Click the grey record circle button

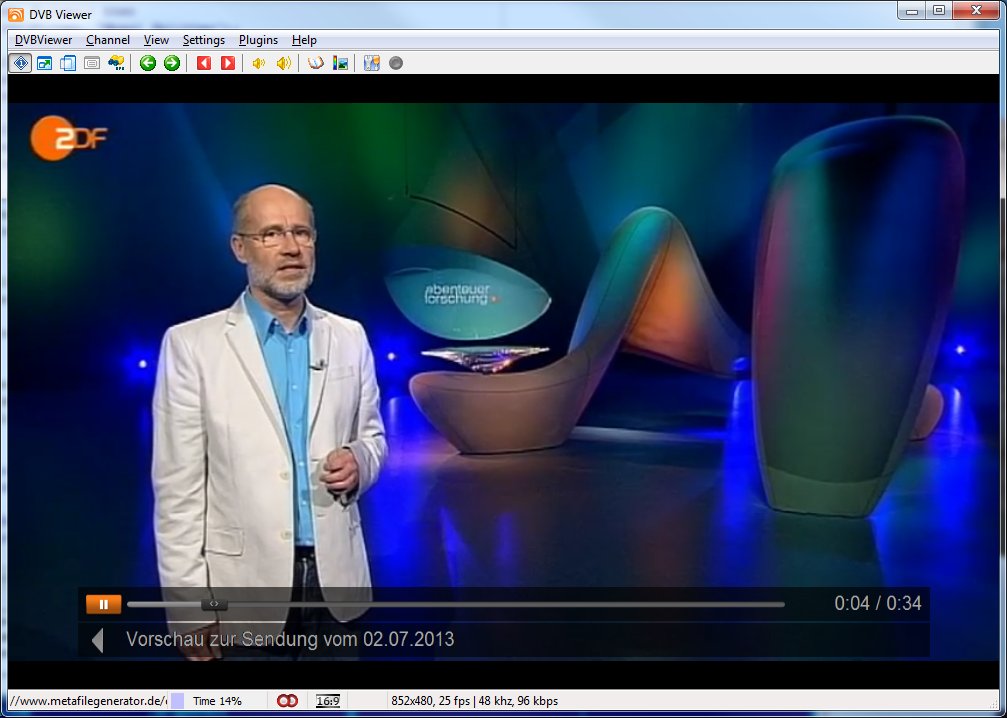tap(396, 63)
